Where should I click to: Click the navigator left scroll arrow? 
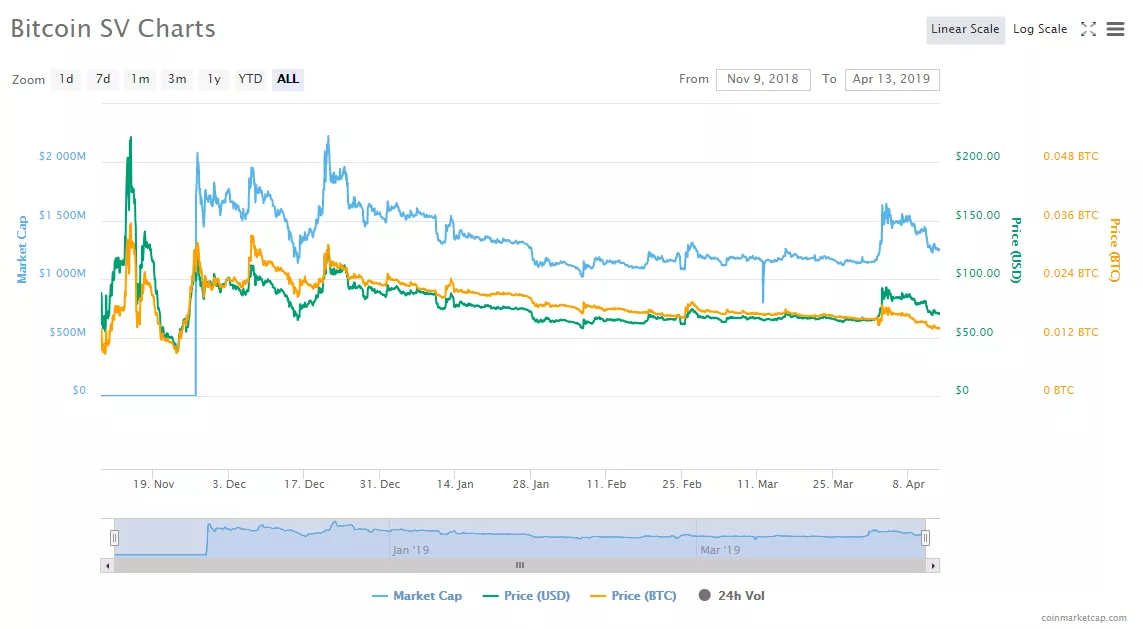pos(107,565)
